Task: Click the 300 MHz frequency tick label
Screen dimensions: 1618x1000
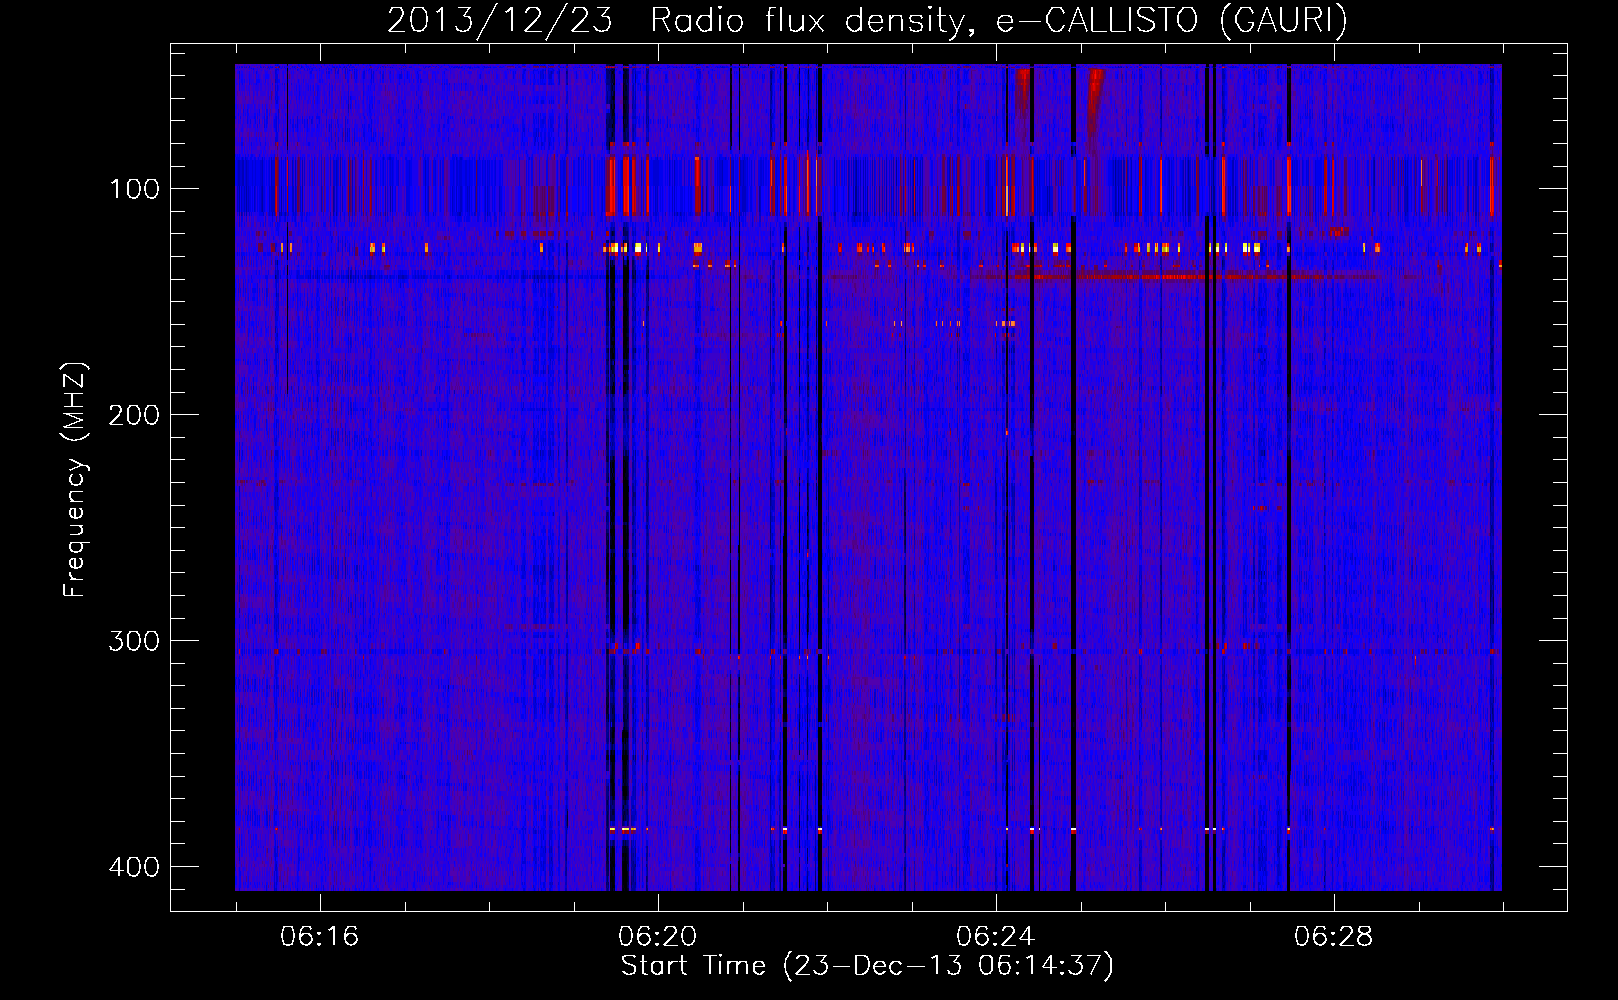Action: (x=134, y=641)
